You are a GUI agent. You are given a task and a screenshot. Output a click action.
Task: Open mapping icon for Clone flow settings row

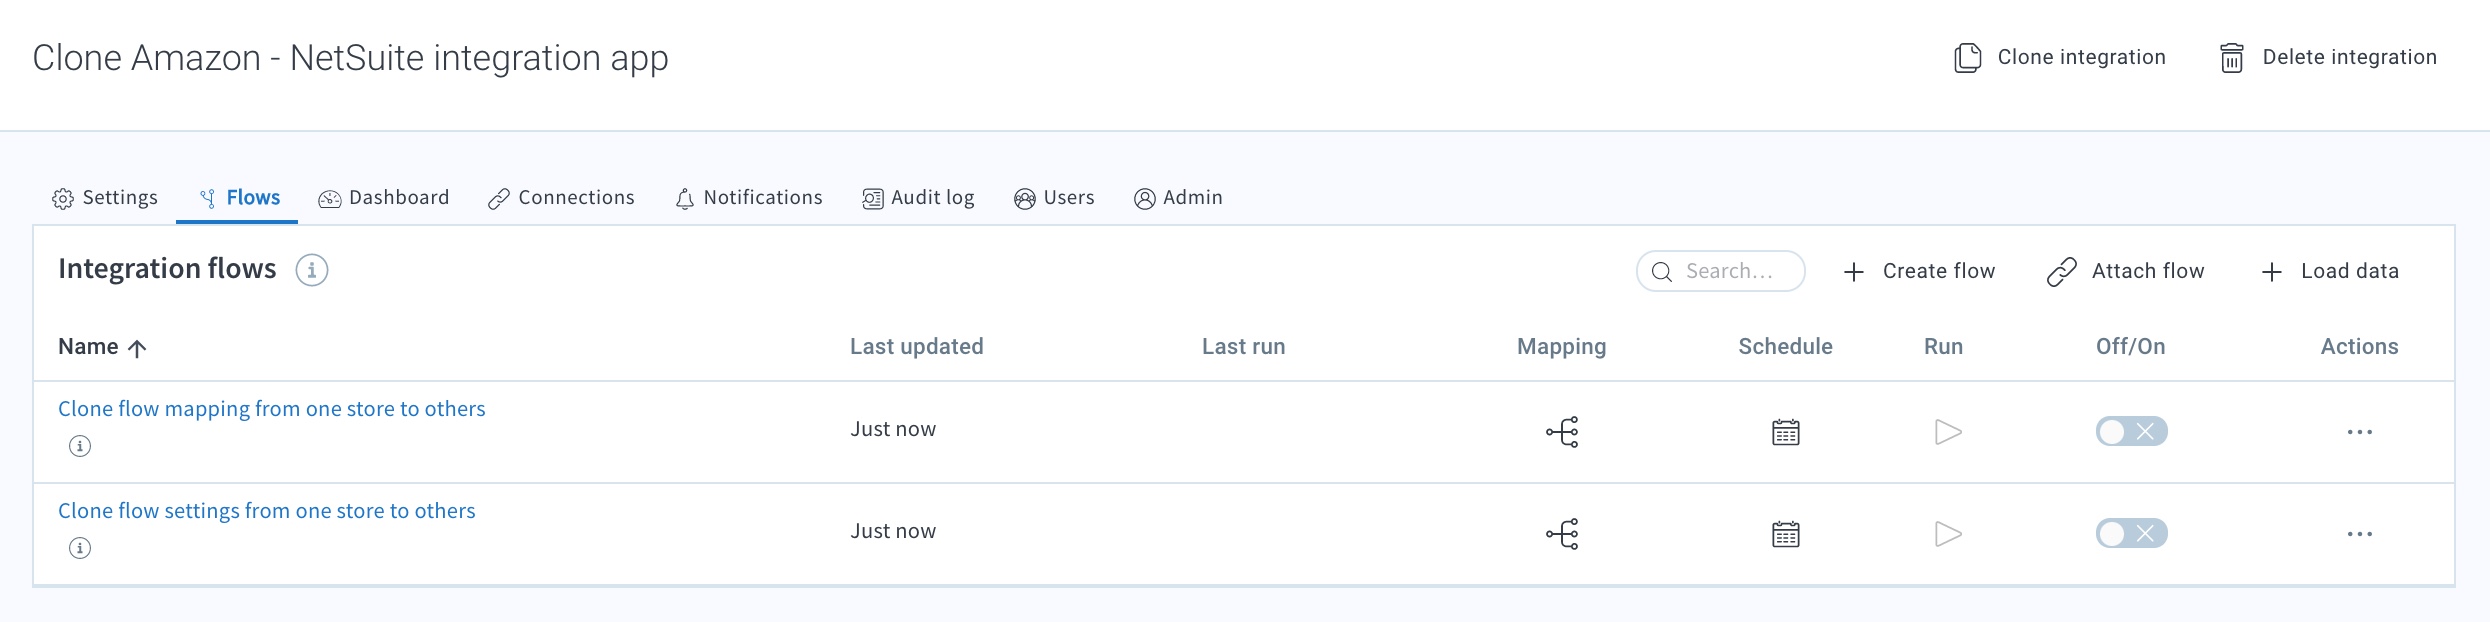(x=1562, y=534)
